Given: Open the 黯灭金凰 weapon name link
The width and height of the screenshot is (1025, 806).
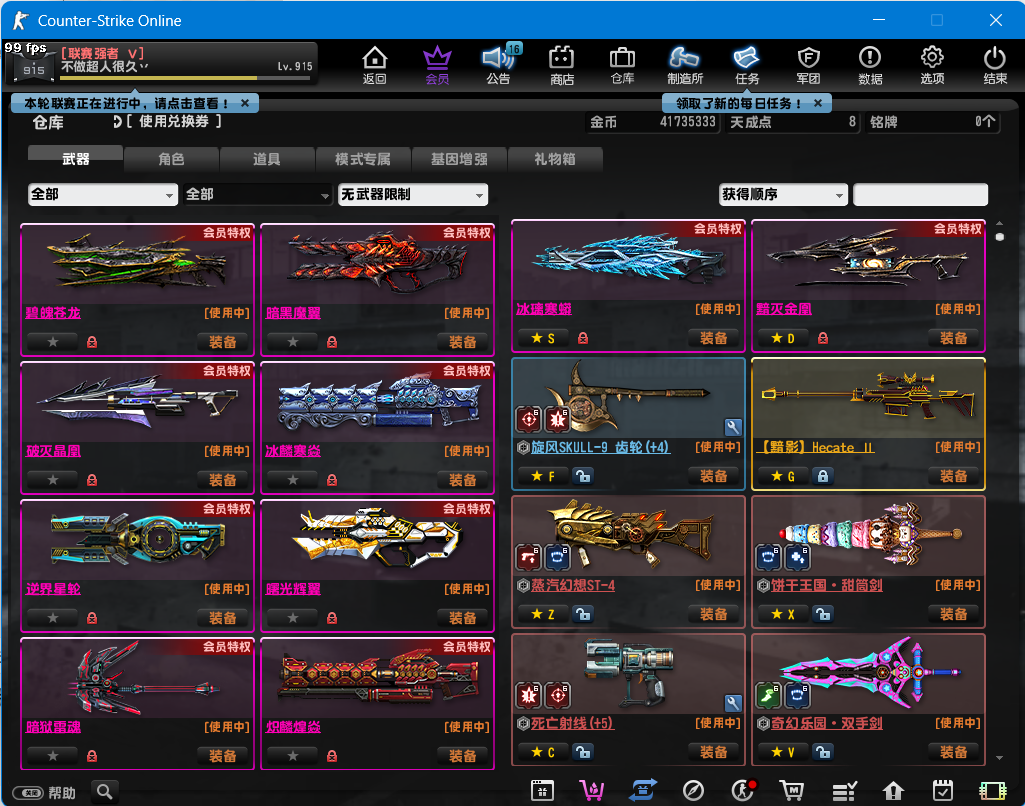Looking at the screenshot, I should 784,309.
